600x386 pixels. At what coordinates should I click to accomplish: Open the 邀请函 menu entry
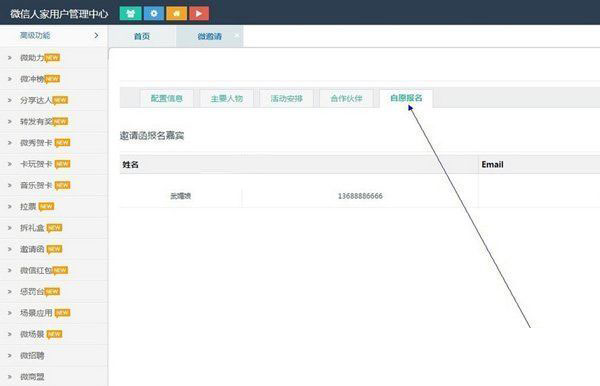[54, 249]
